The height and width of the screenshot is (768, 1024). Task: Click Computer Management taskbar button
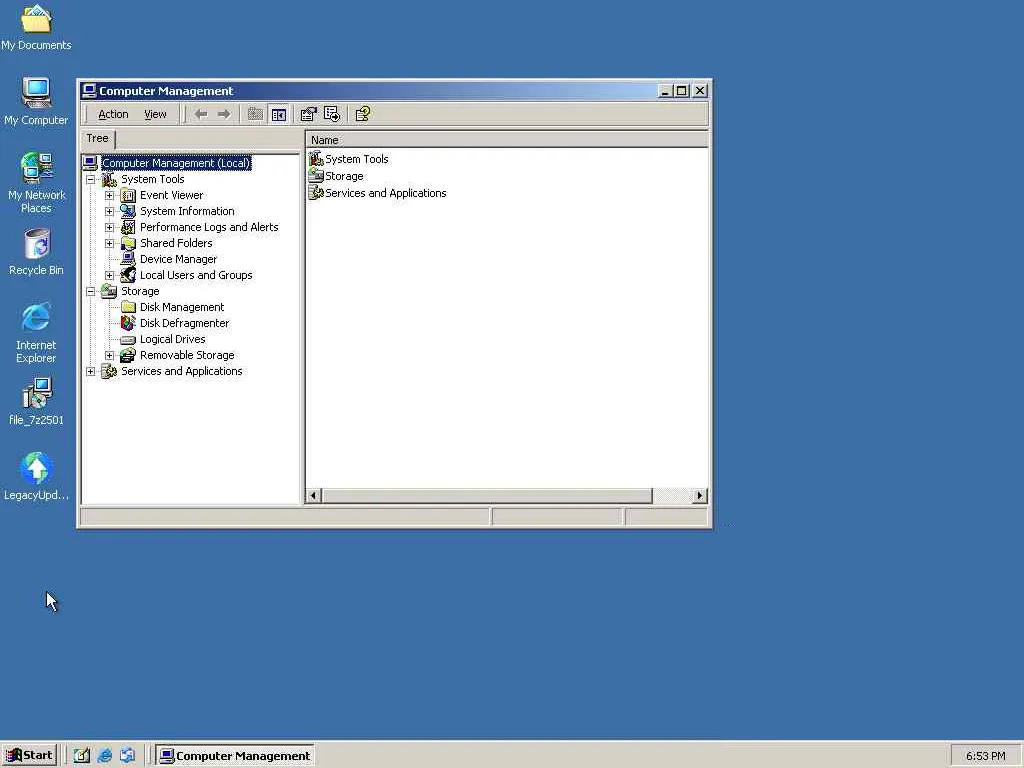[236, 756]
